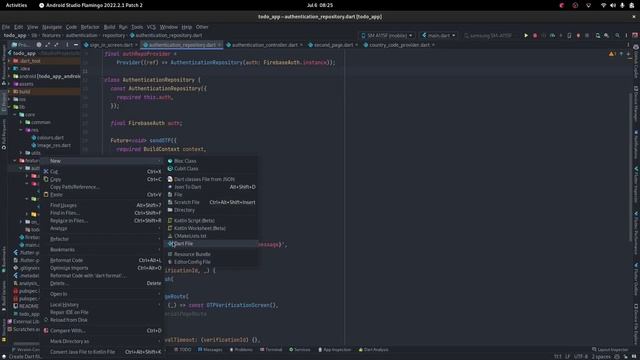Image resolution: width=640 pixels, height=360 pixels.
Task: Switch to sign_in_screen.dart tab
Action: pyautogui.click(x=111, y=45)
